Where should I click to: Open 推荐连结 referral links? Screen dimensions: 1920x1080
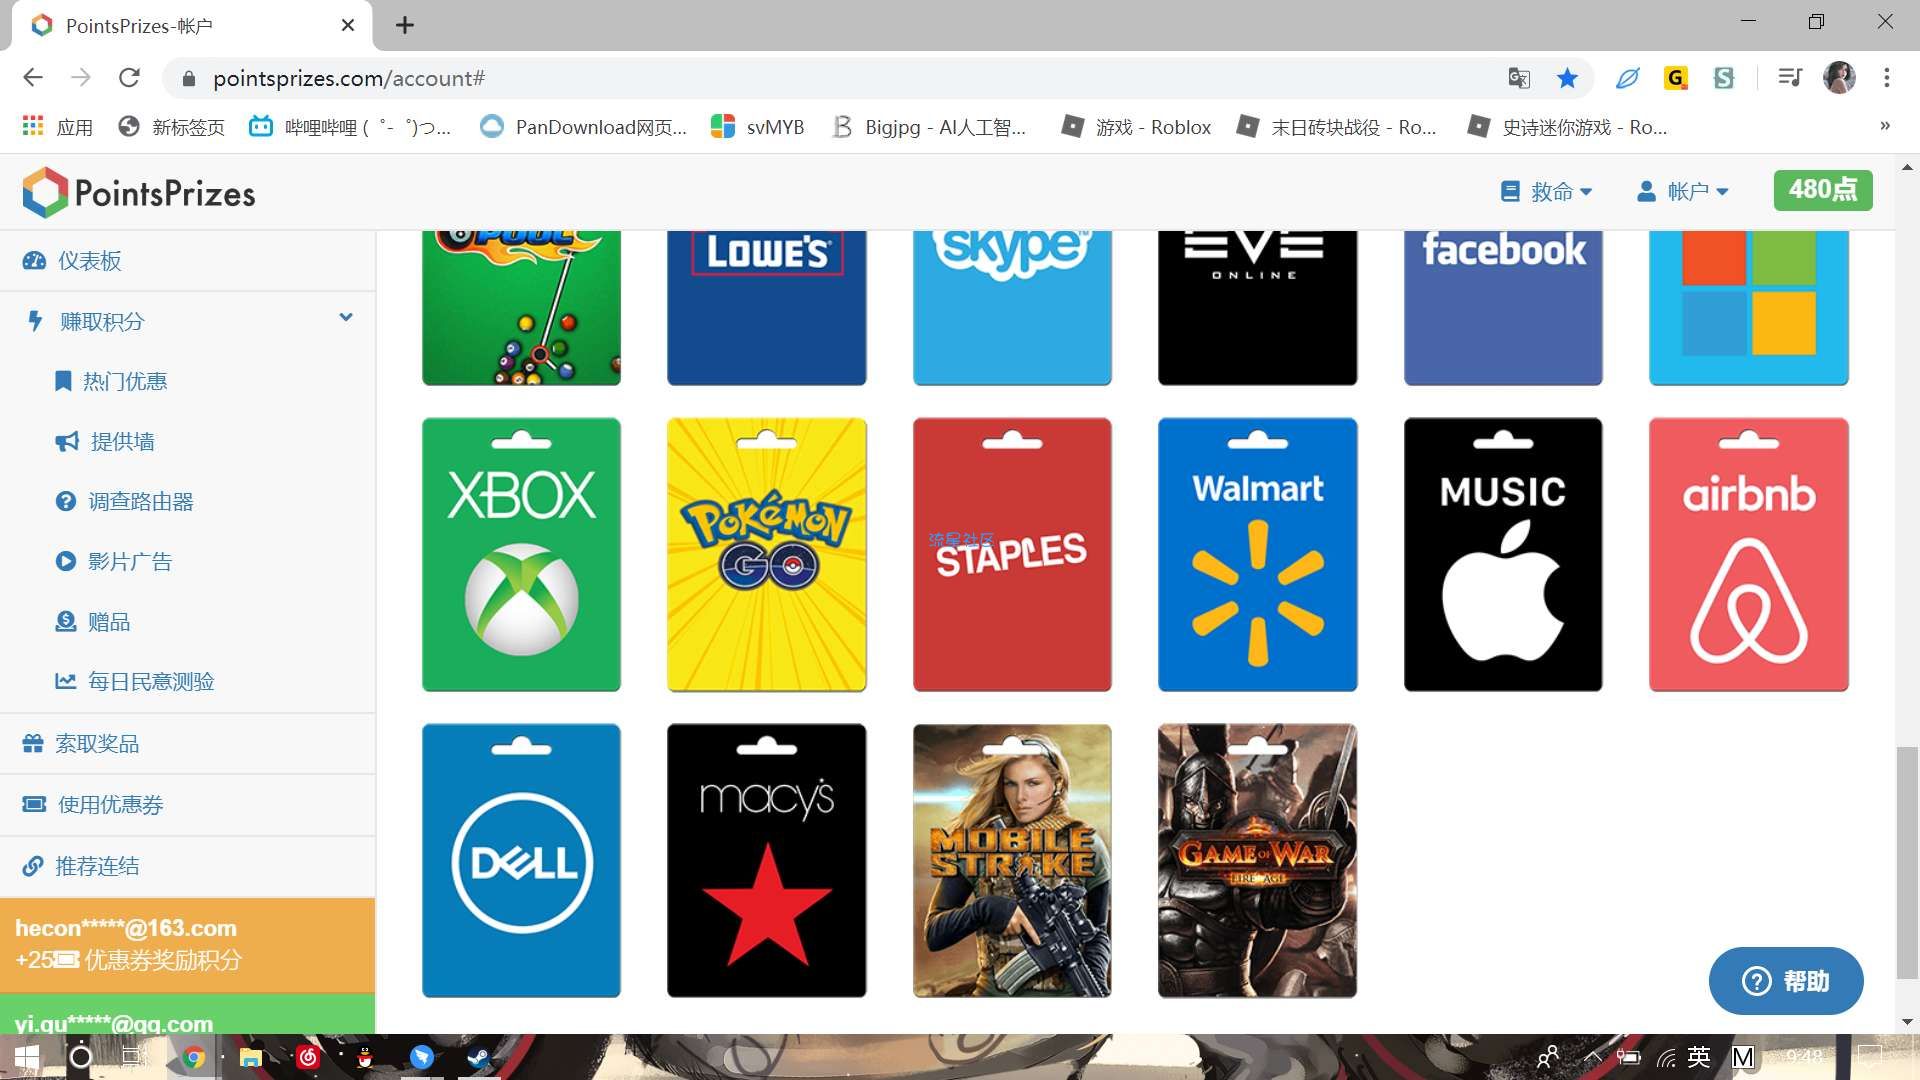point(188,866)
